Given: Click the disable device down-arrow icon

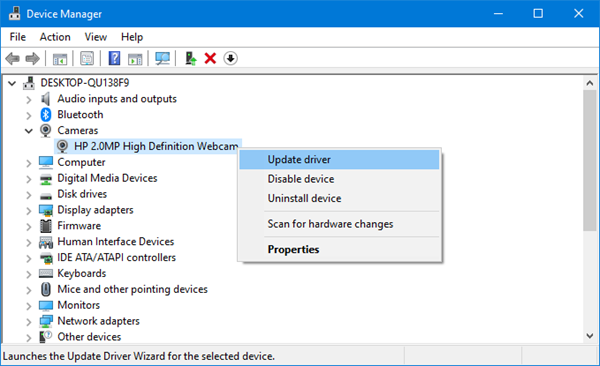Looking at the screenshot, I should [x=230, y=59].
